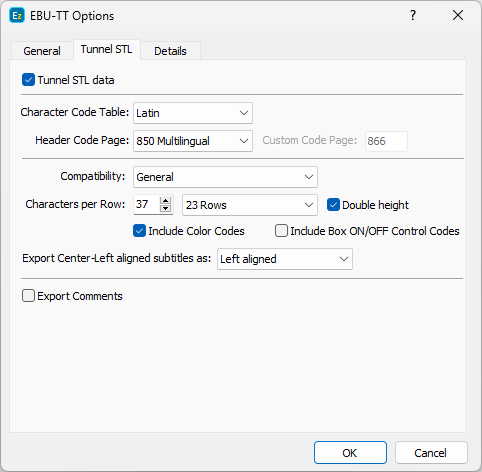Switch to the General tab

[42, 51]
